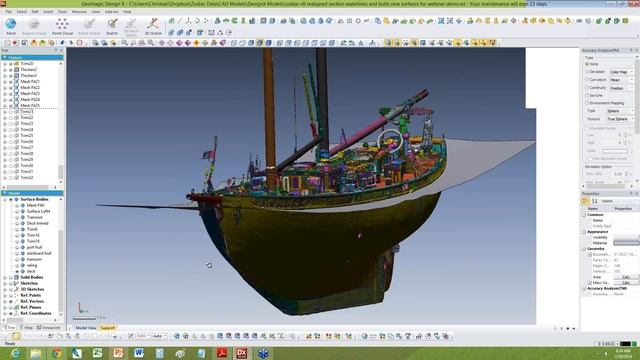Image resolution: width=640 pixels, height=360 pixels.
Task: Select the starboard hull surface body
Action: tap(39, 253)
